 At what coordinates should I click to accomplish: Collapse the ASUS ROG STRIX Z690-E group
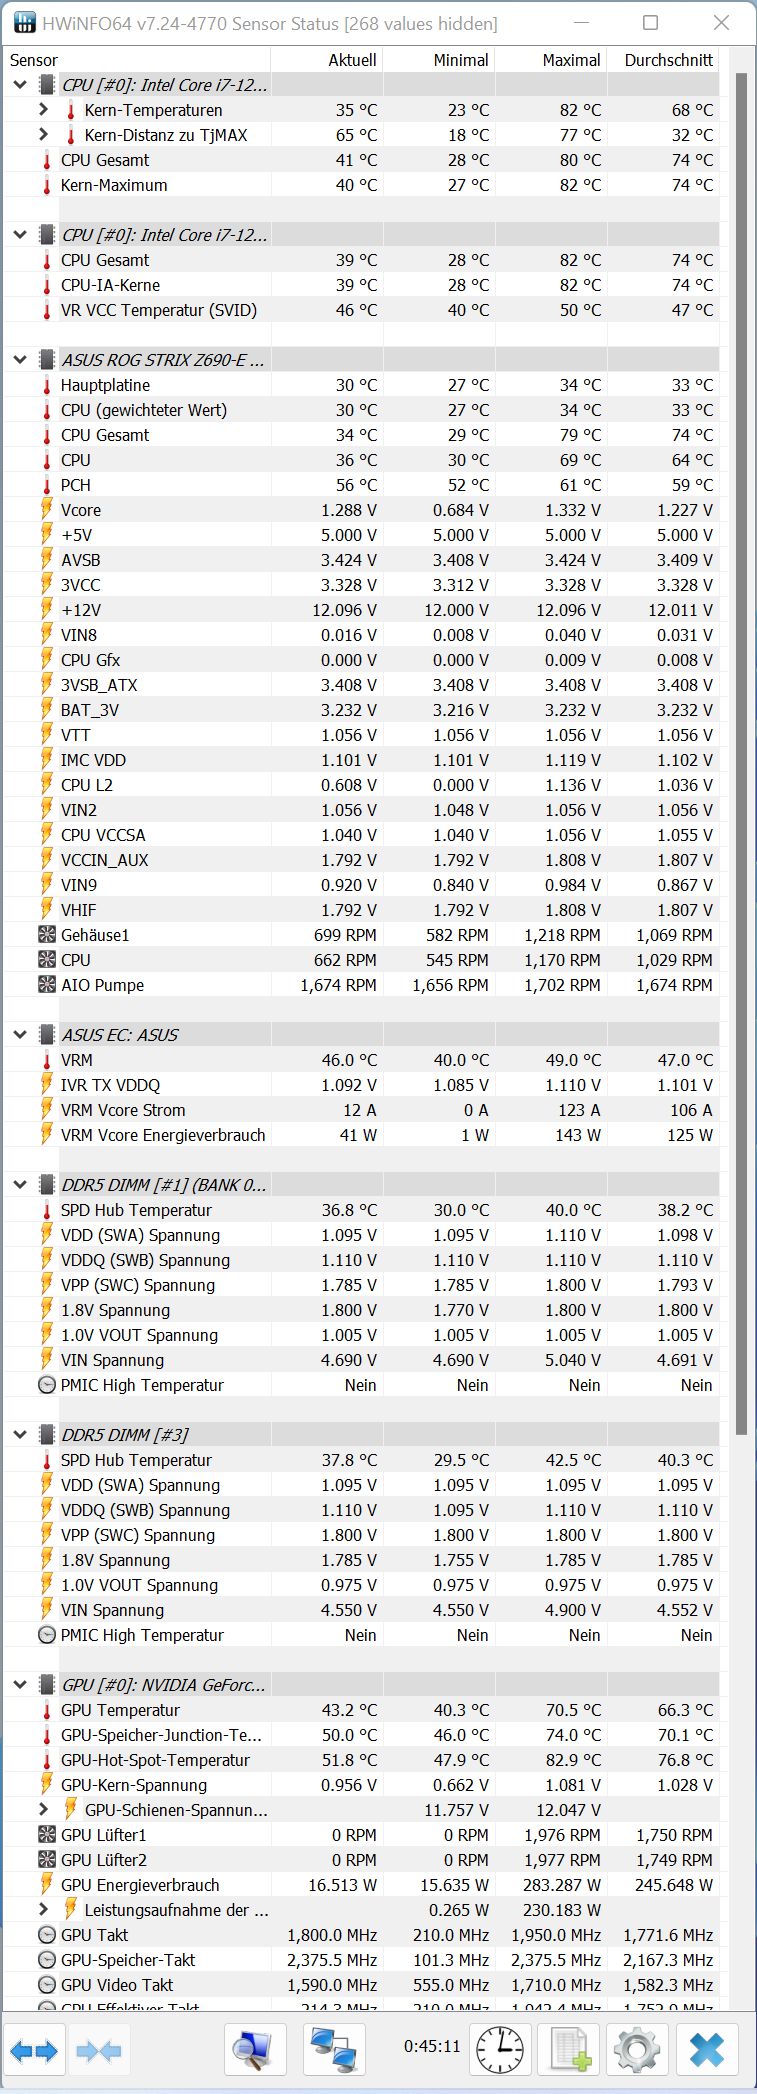coord(20,360)
